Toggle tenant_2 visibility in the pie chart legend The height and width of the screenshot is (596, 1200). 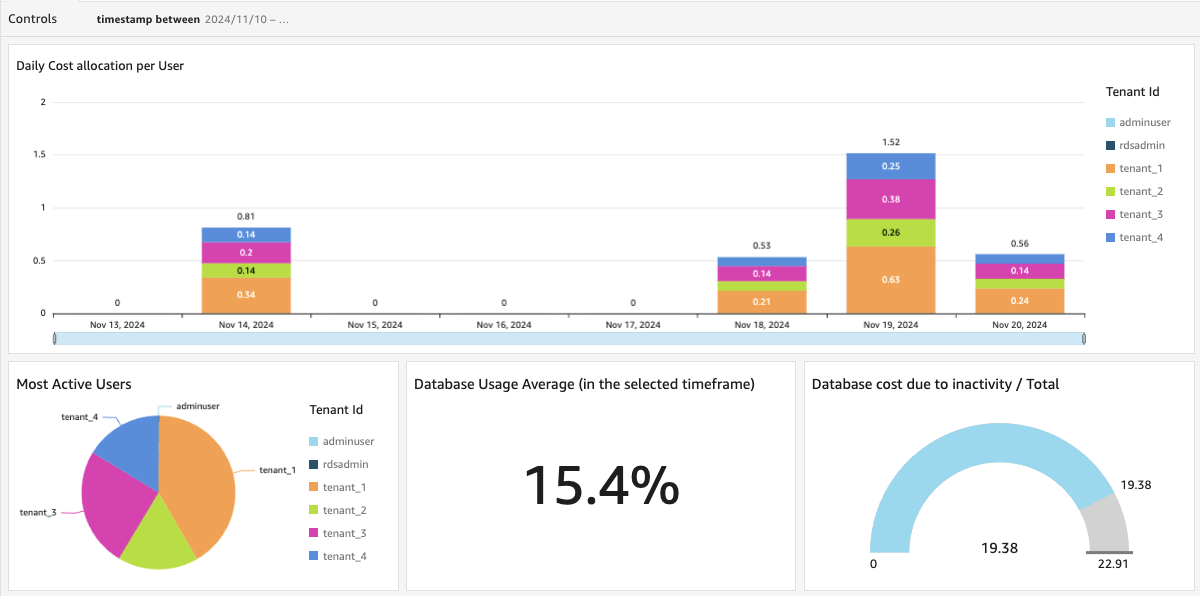[x=315, y=510]
